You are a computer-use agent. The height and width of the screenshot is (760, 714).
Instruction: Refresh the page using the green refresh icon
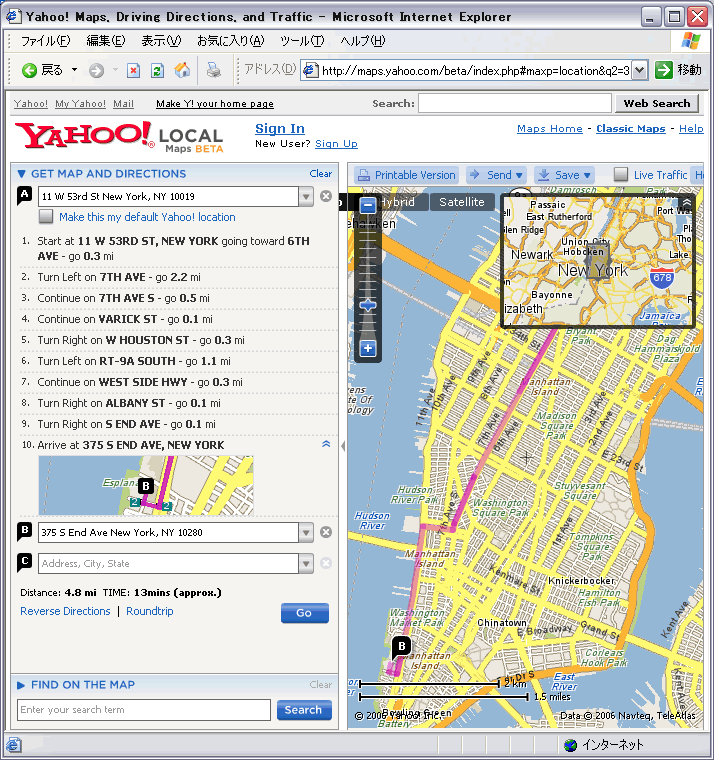click(157, 71)
